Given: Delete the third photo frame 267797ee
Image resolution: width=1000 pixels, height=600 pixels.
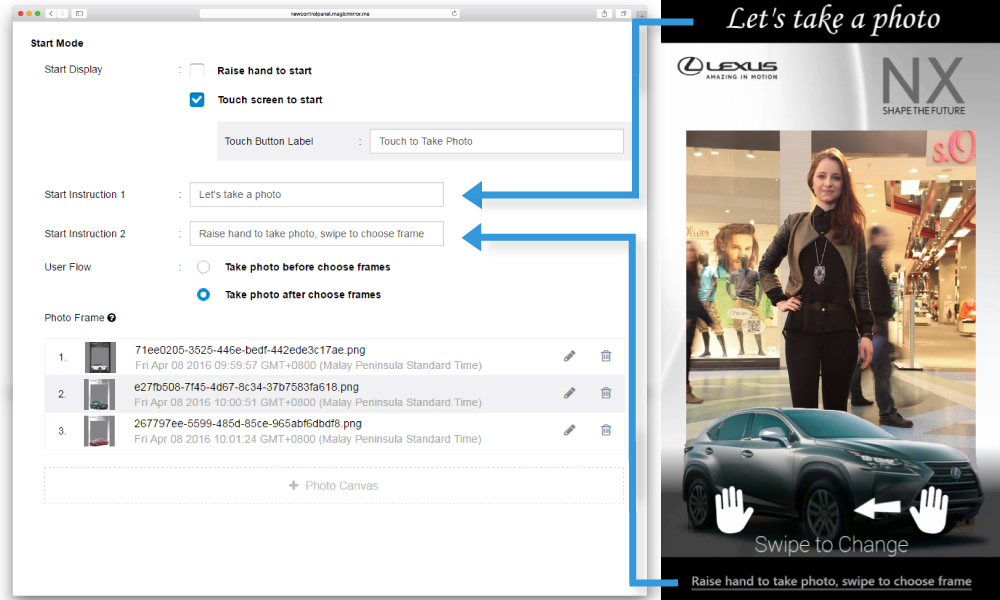Looking at the screenshot, I should 606,430.
